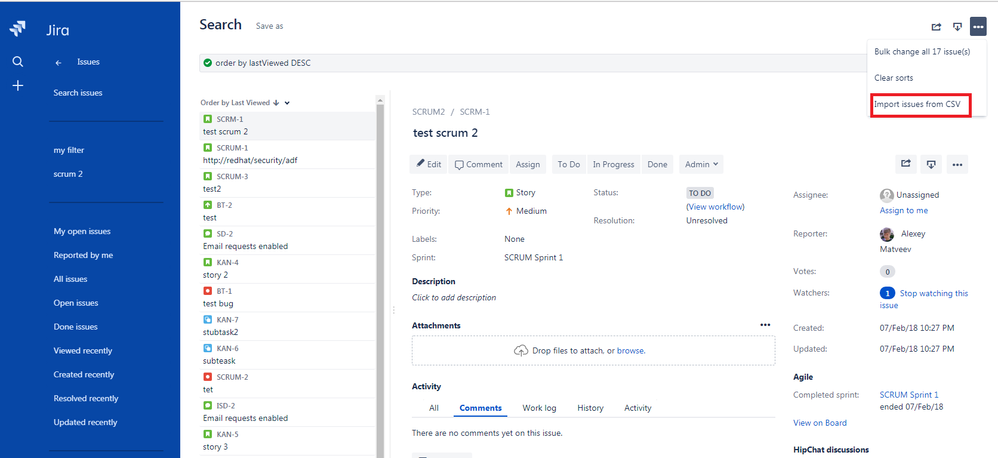Click the SCRUM2 breadcrumb link
The width and height of the screenshot is (998, 458).
click(428, 112)
